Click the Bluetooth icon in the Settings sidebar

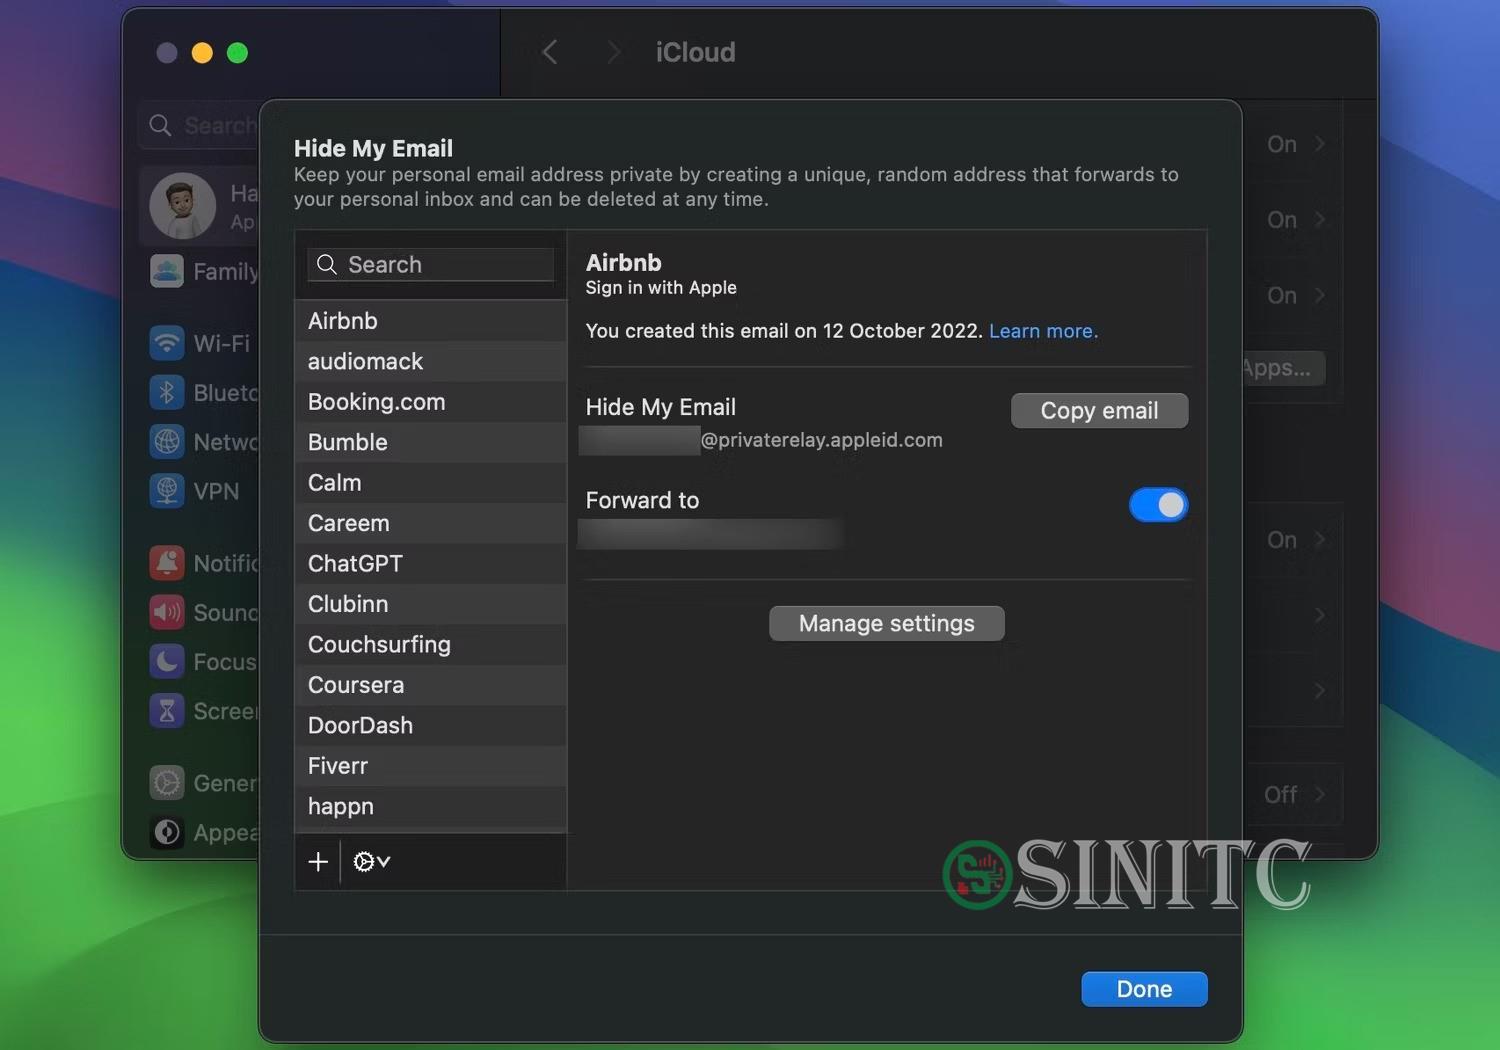click(x=167, y=392)
